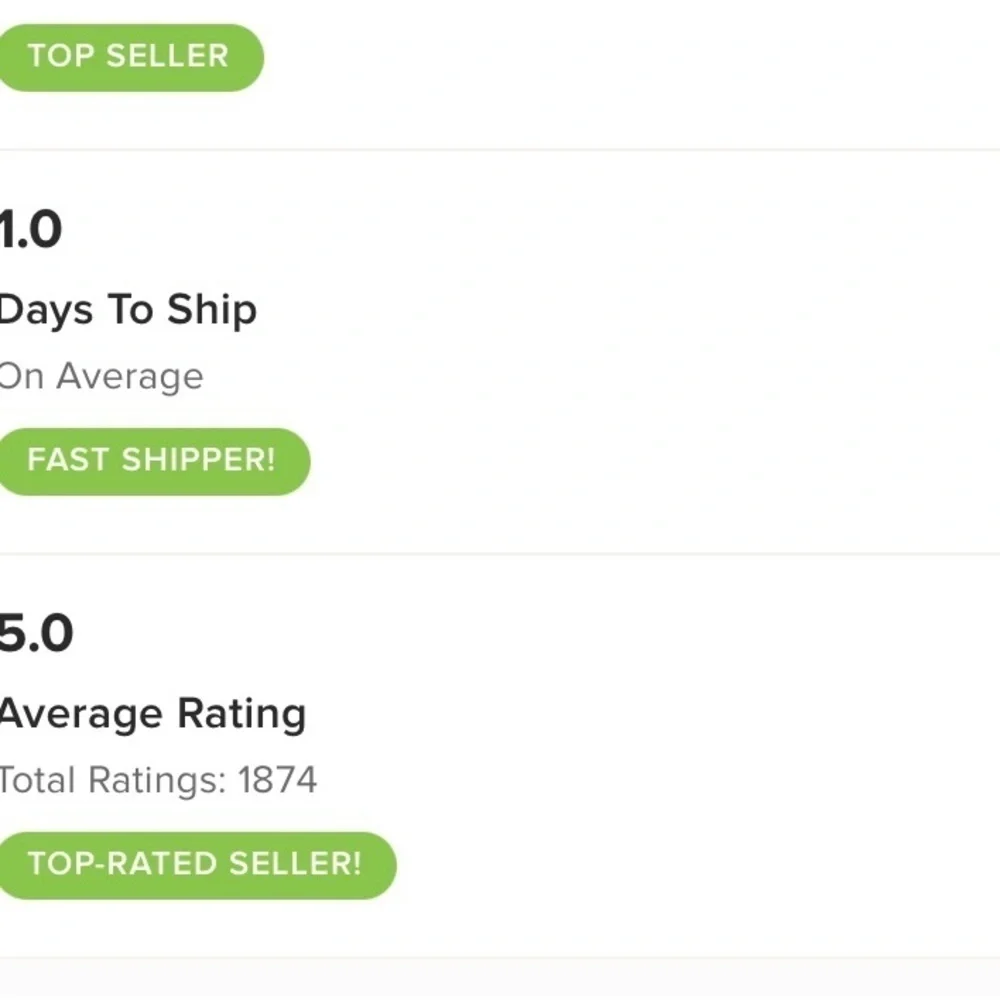Click the Total Ratings label

[x=113, y=779]
